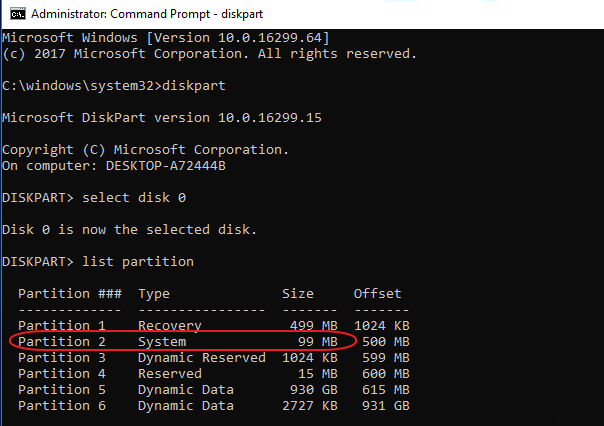Click the 'Size' column header
Screen dimensions: 604x426
pos(297,293)
